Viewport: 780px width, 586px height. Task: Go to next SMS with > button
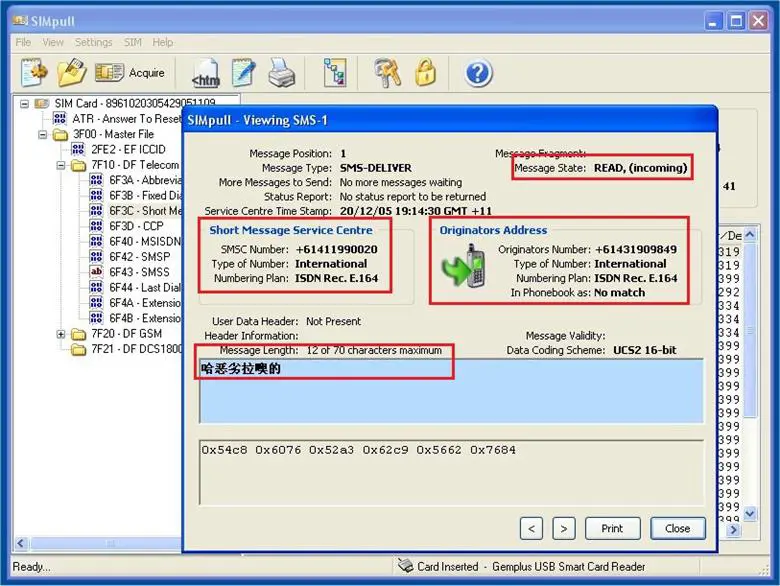click(564, 528)
